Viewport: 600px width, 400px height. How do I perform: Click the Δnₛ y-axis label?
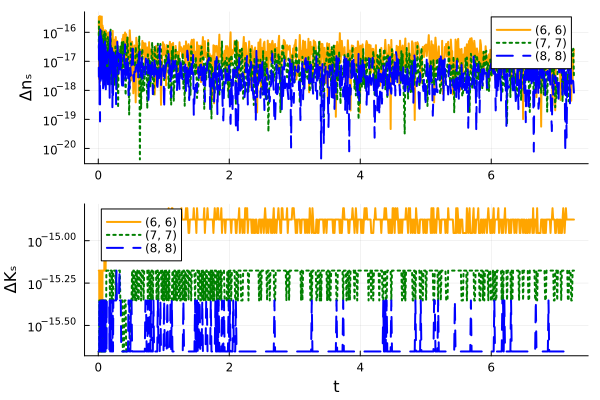click(x=27, y=88)
